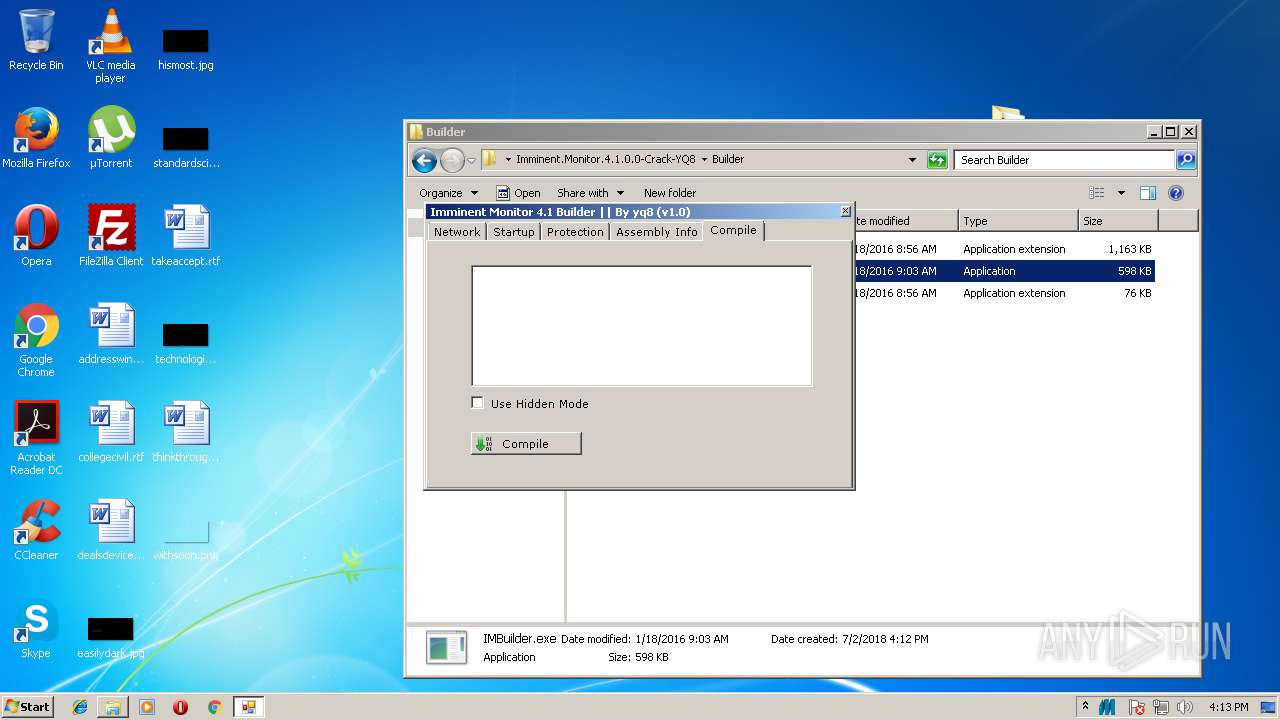Enable the Use Hidden Mode checkbox
This screenshot has height=720, width=1280.
pos(477,403)
